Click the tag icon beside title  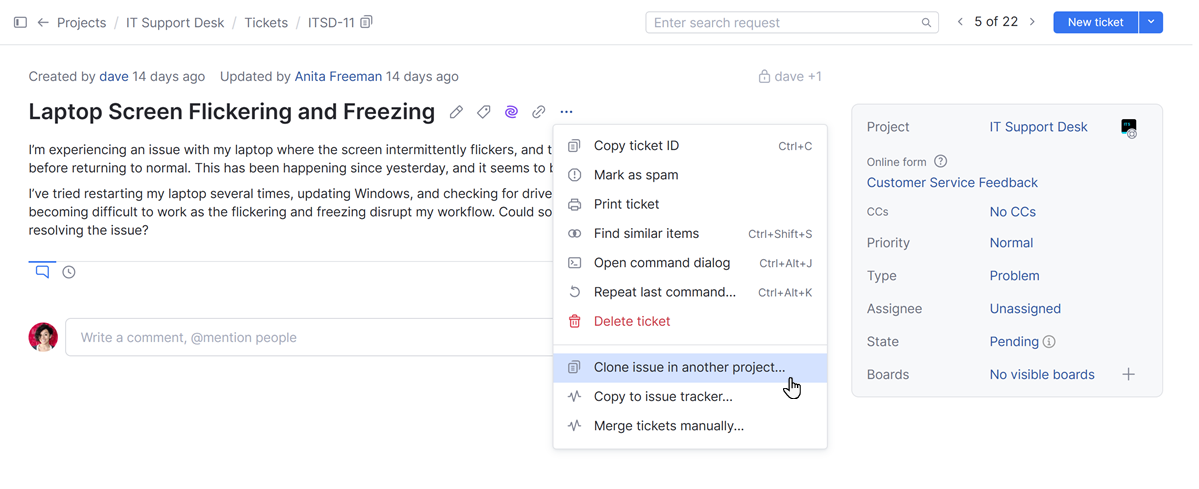tap(484, 112)
